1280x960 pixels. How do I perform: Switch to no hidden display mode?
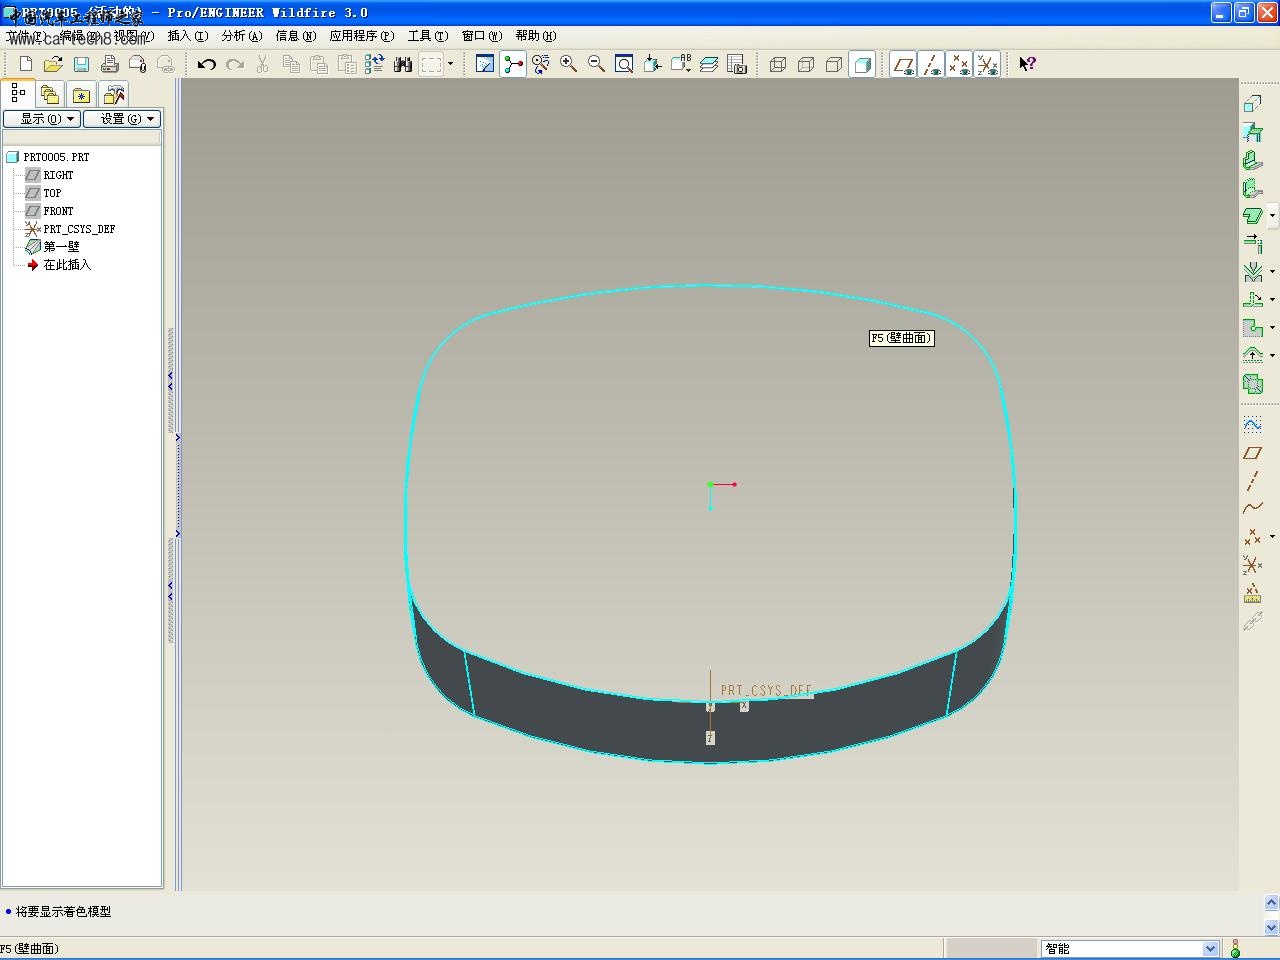pyautogui.click(x=834, y=64)
